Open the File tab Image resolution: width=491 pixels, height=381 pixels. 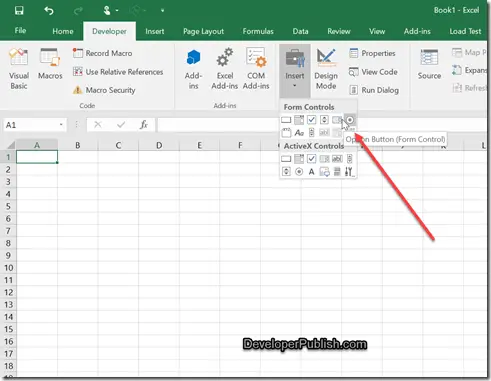(20, 31)
